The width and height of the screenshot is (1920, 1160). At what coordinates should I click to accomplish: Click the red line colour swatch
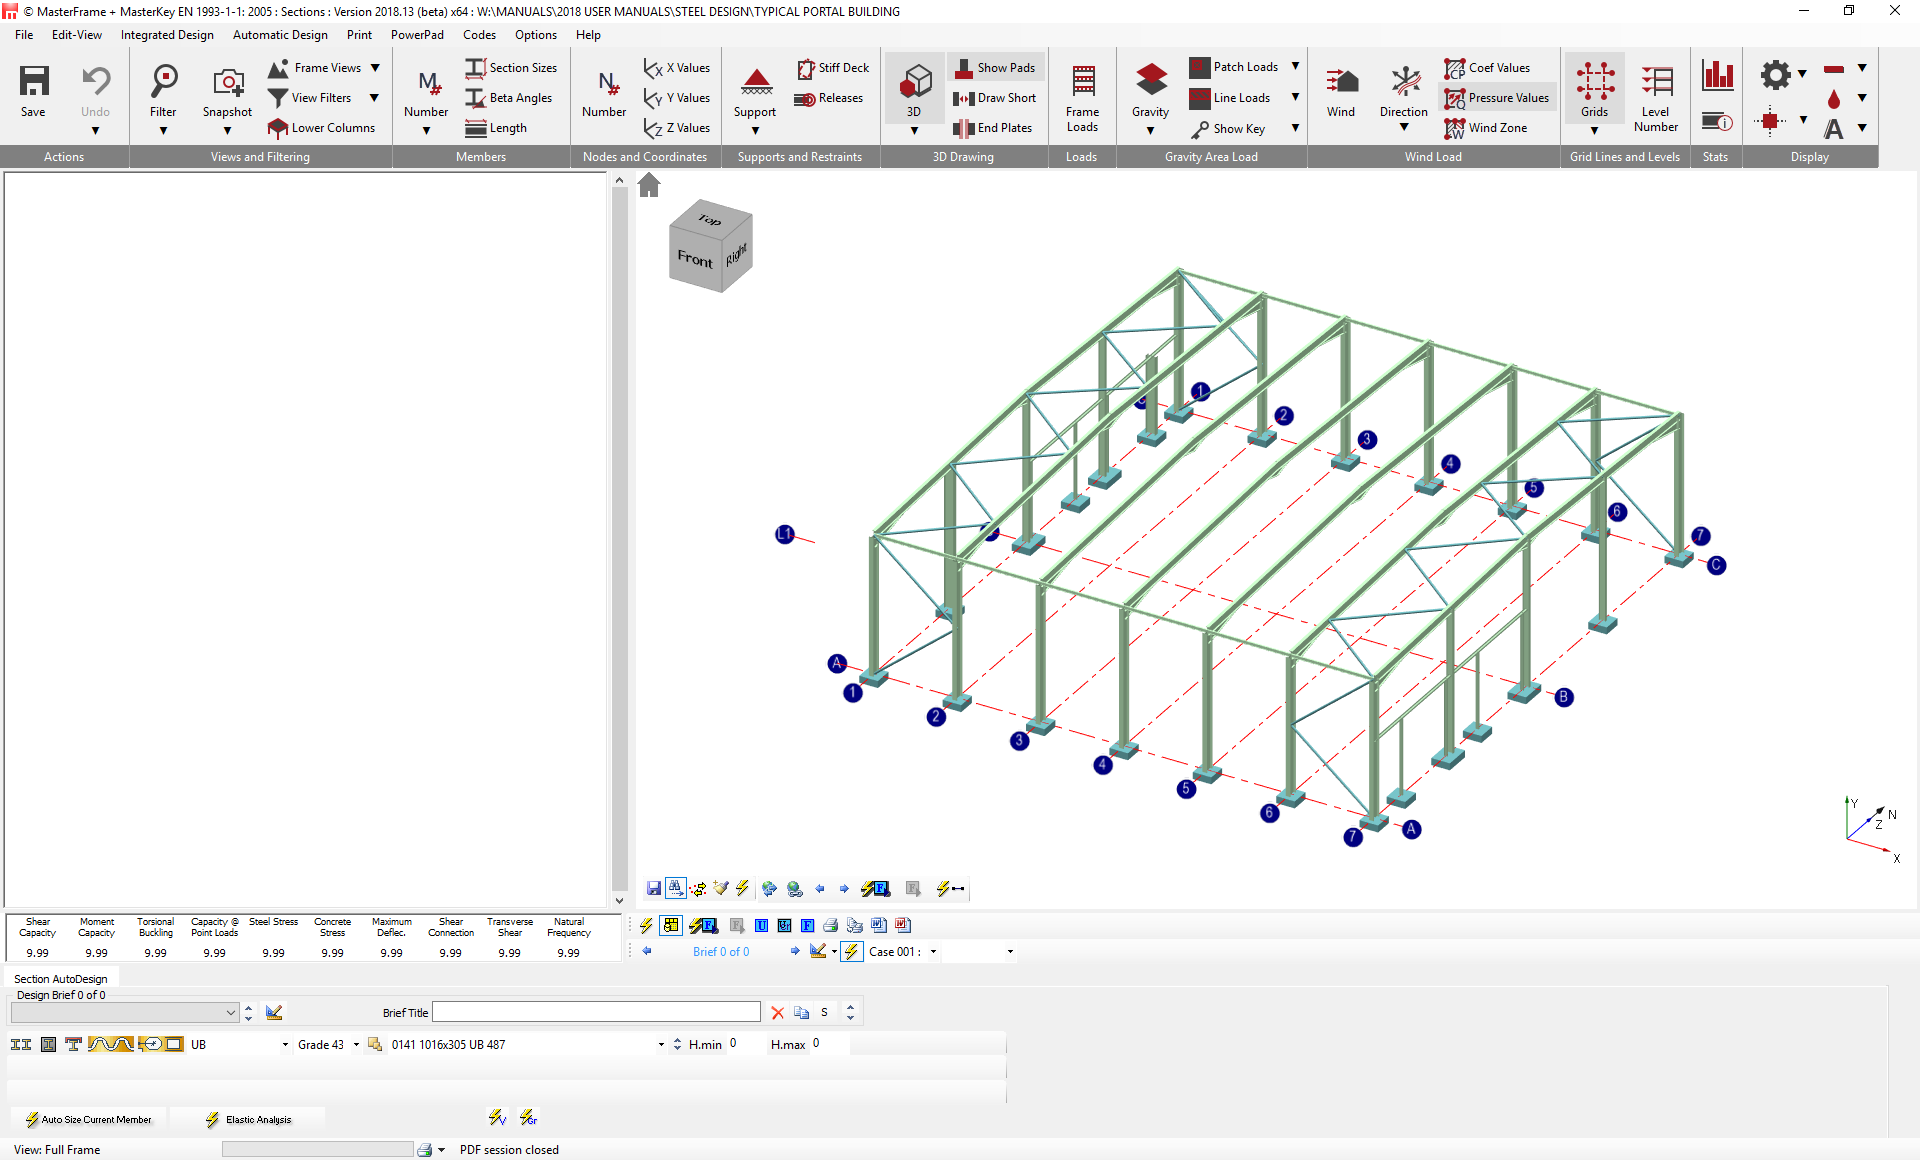point(1833,69)
